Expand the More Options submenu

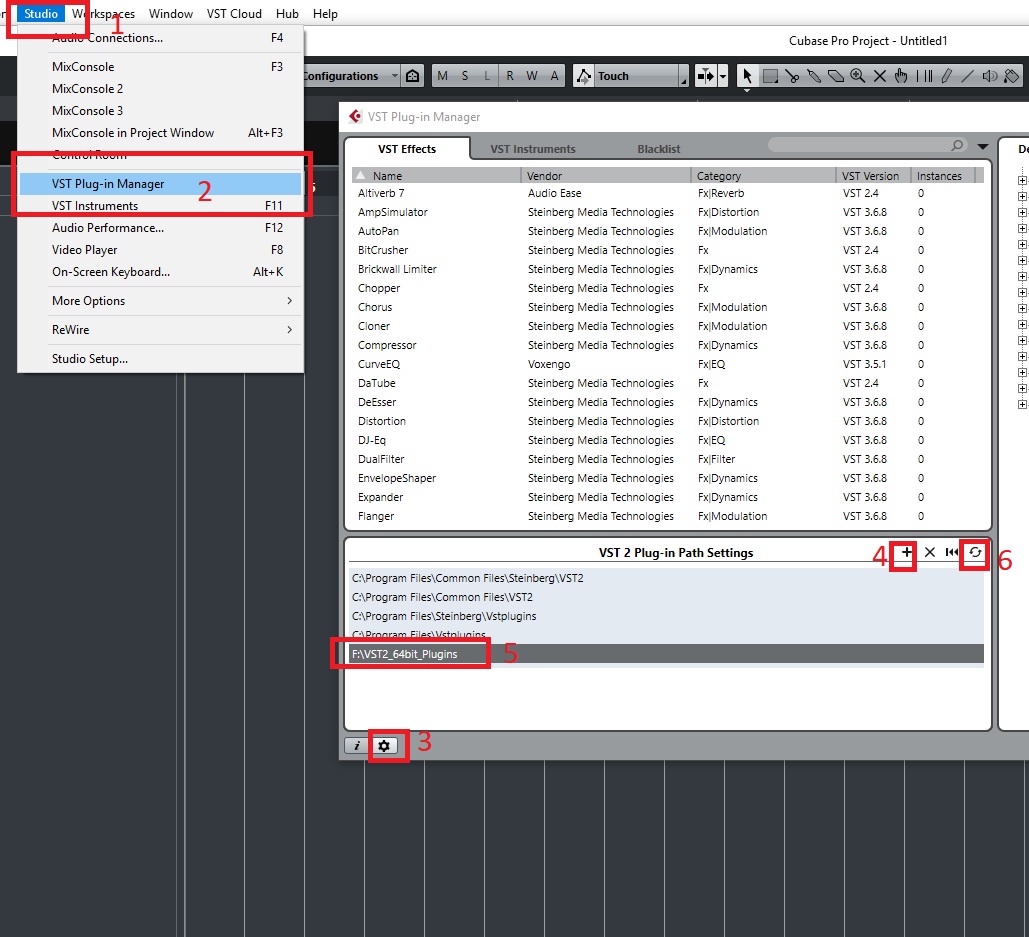(160, 301)
